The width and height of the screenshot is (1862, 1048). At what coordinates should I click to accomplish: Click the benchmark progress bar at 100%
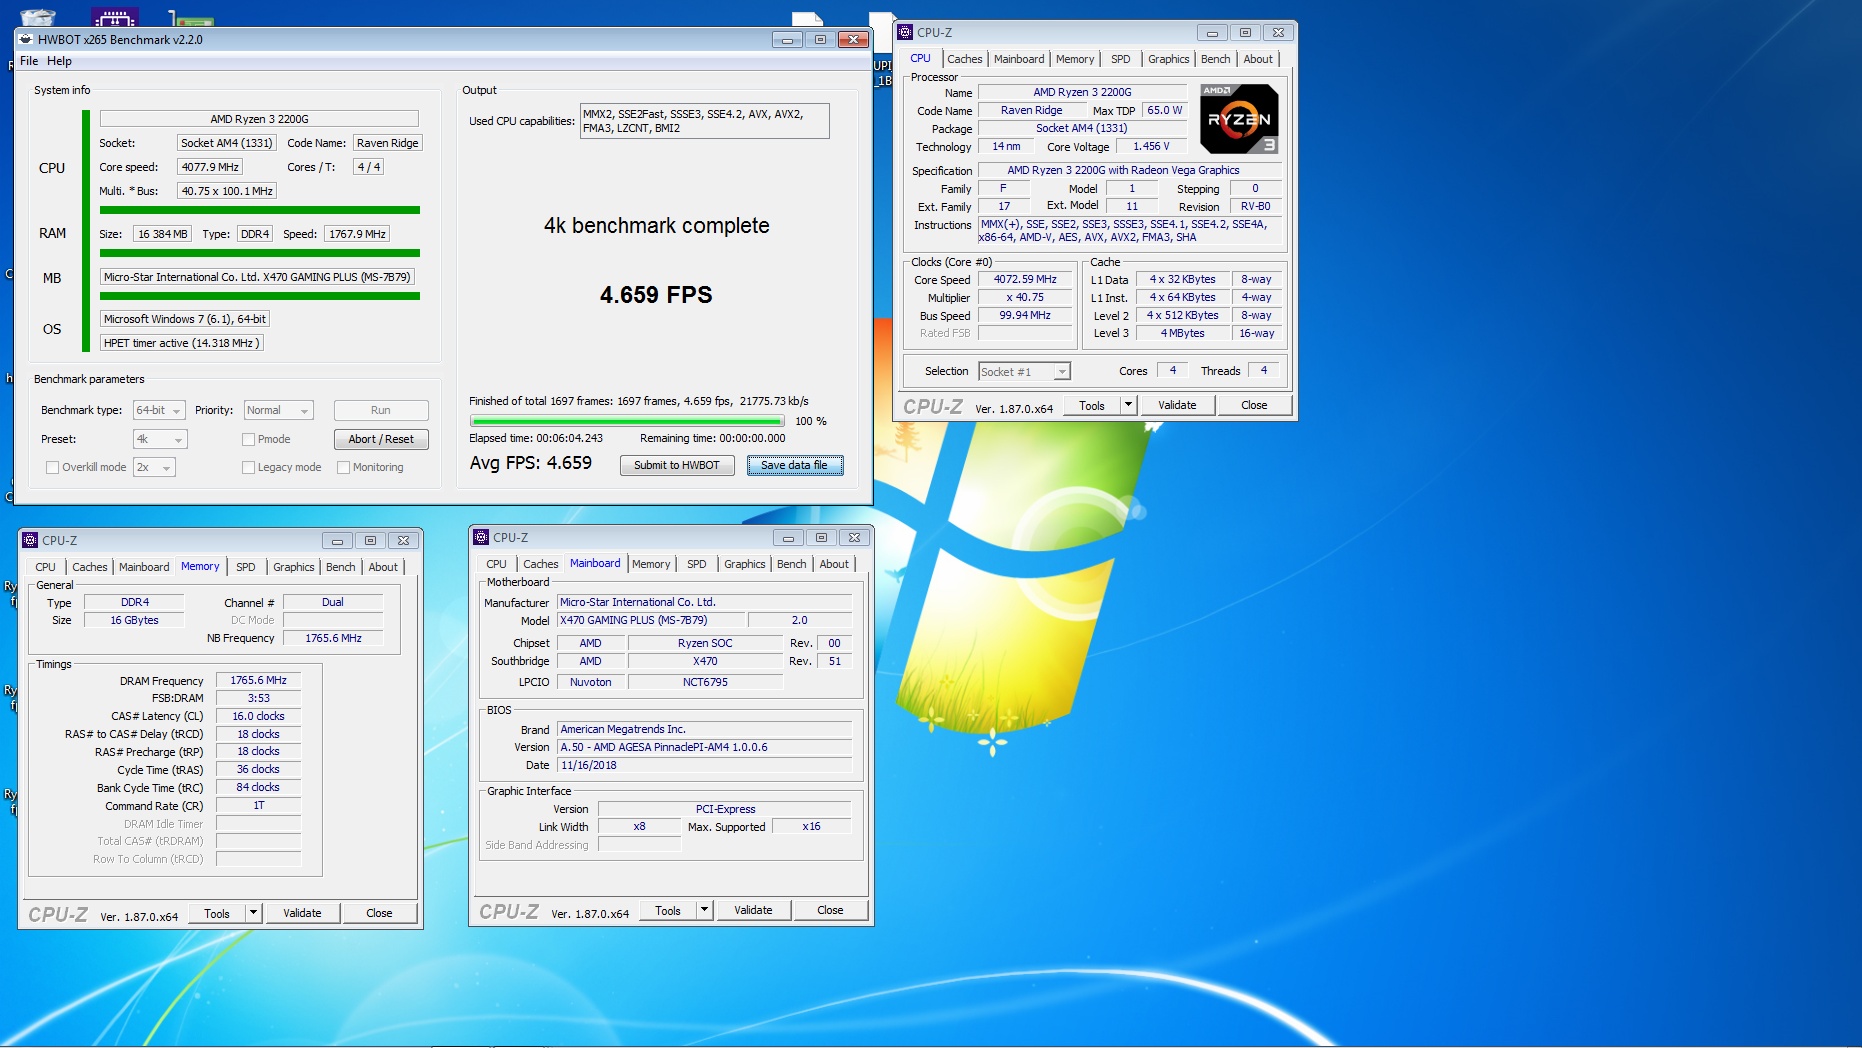pyautogui.click(x=627, y=421)
